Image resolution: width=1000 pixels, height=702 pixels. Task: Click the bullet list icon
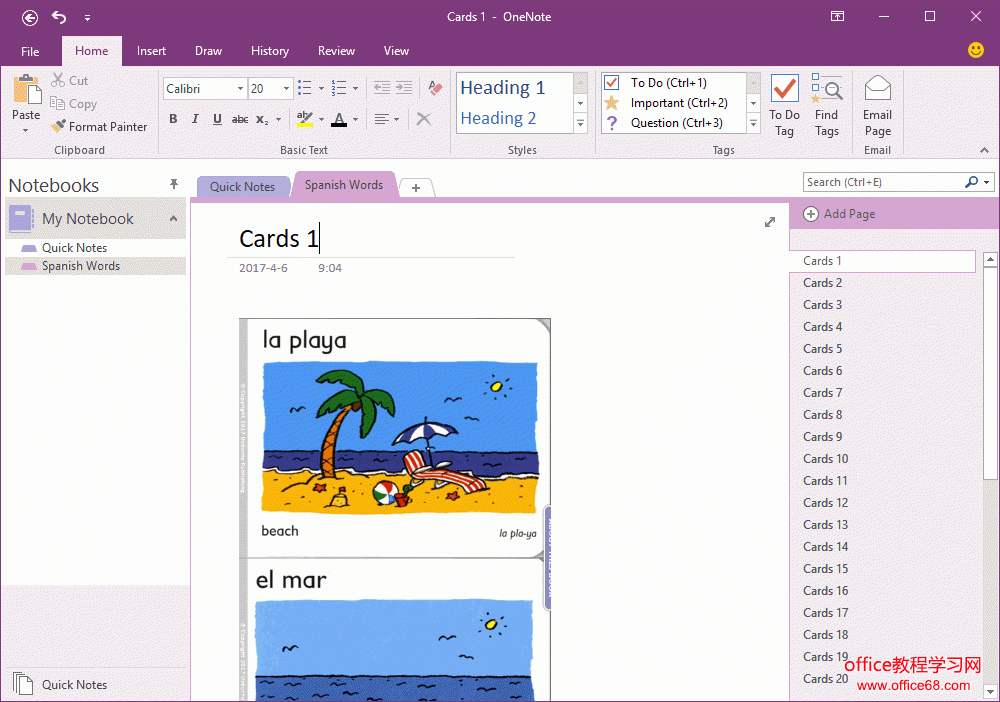coord(305,88)
